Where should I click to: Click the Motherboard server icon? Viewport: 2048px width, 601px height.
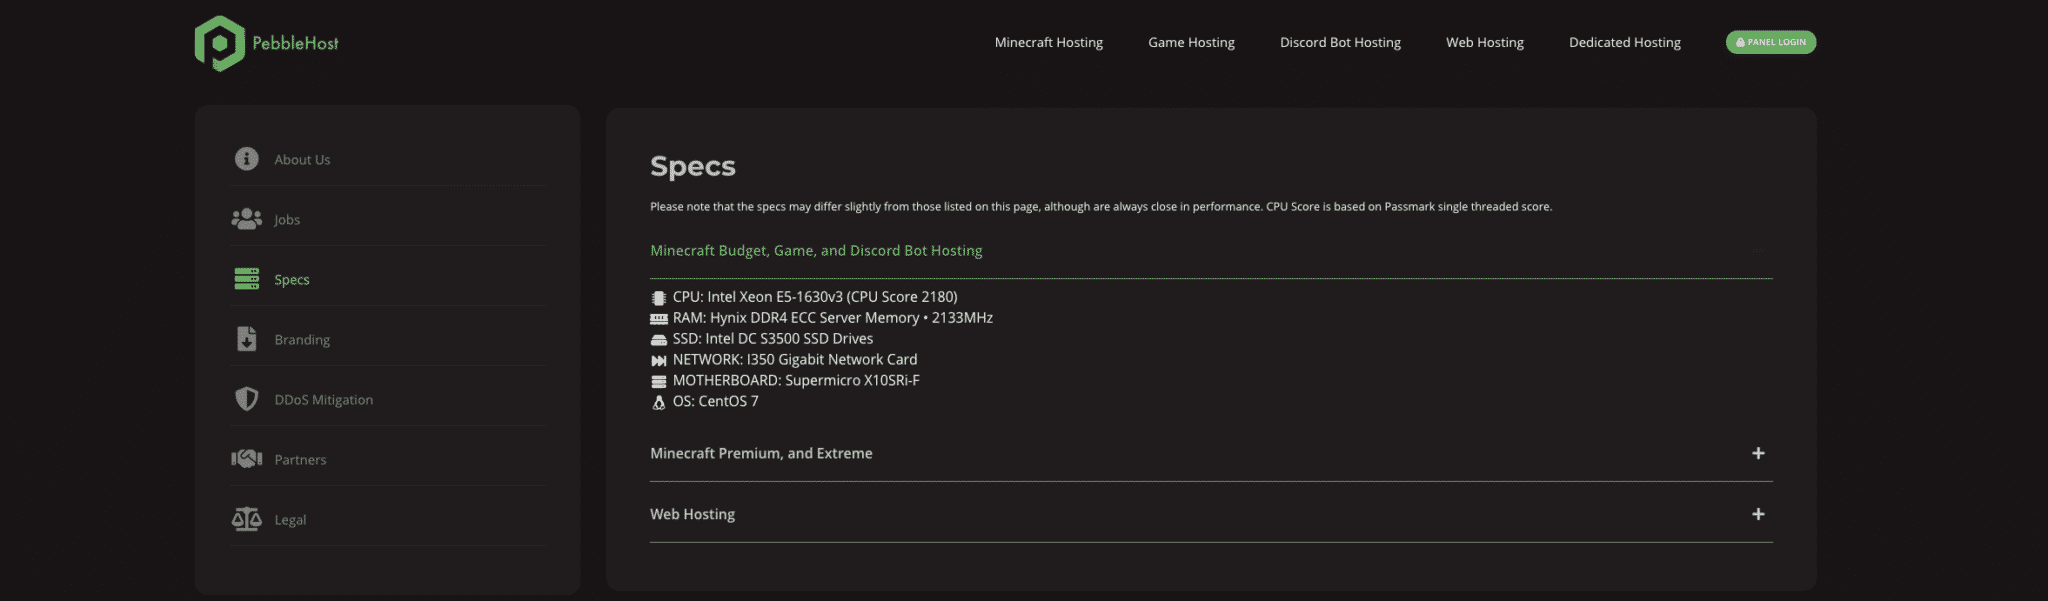[658, 382]
